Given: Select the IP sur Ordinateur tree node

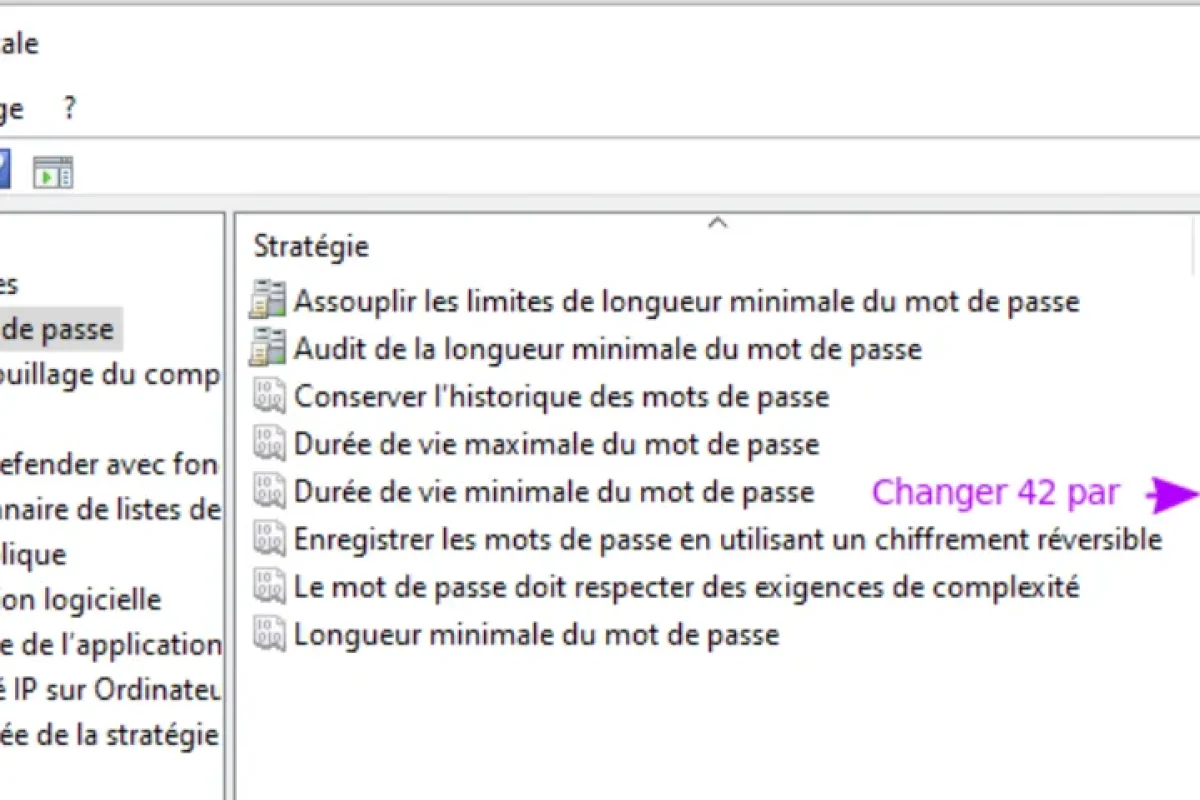Looking at the screenshot, I should tap(110, 690).
